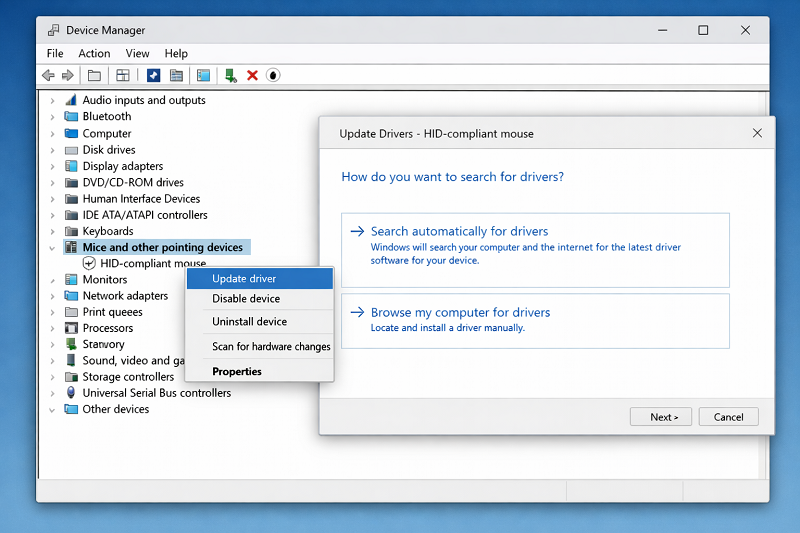Open the View menu
800x533 pixels.
(x=137, y=54)
